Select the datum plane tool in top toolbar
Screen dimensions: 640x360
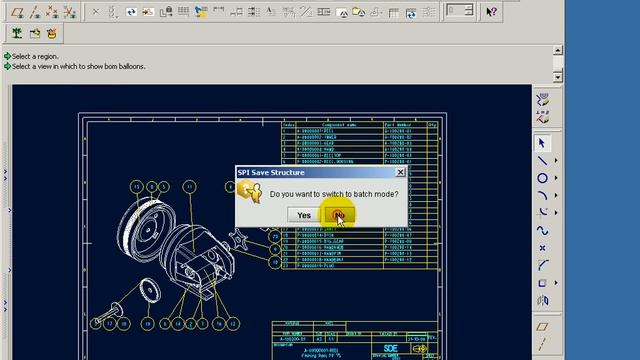pyautogui.click(x=17, y=12)
